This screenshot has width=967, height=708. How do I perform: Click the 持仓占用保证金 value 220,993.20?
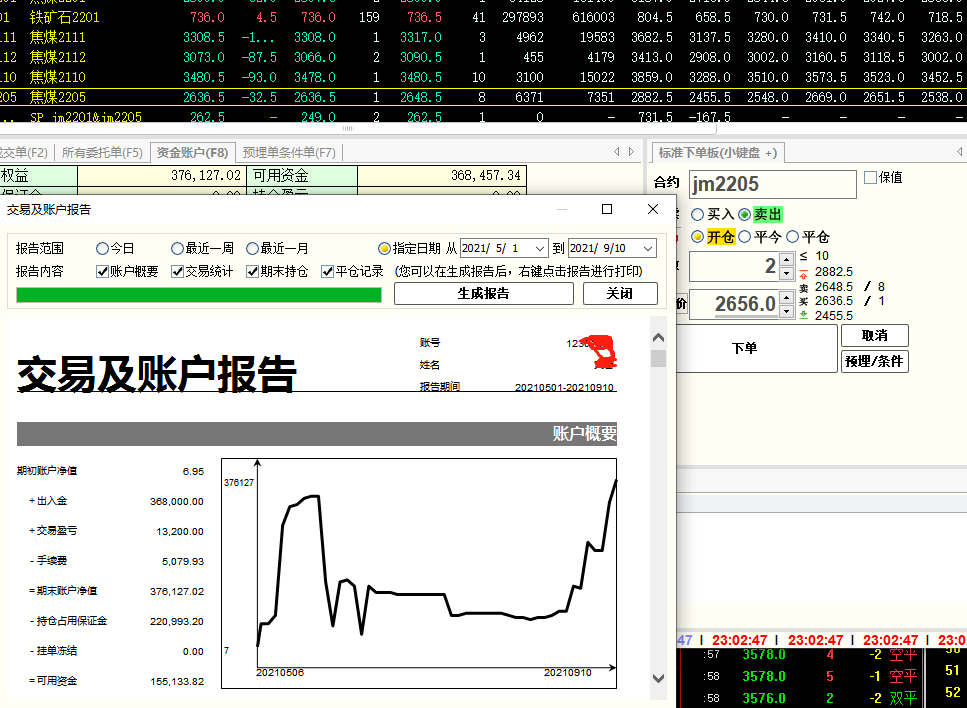tap(176, 622)
